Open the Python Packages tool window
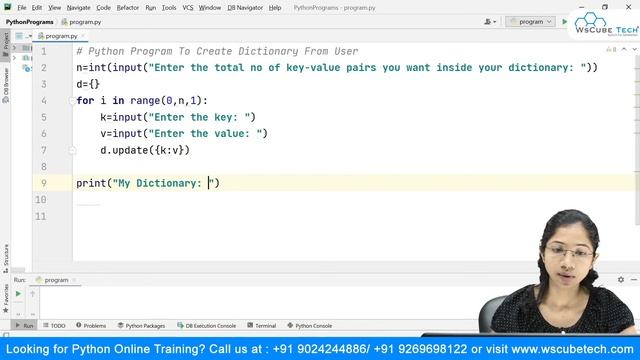This screenshot has height=360, width=640. (141, 326)
